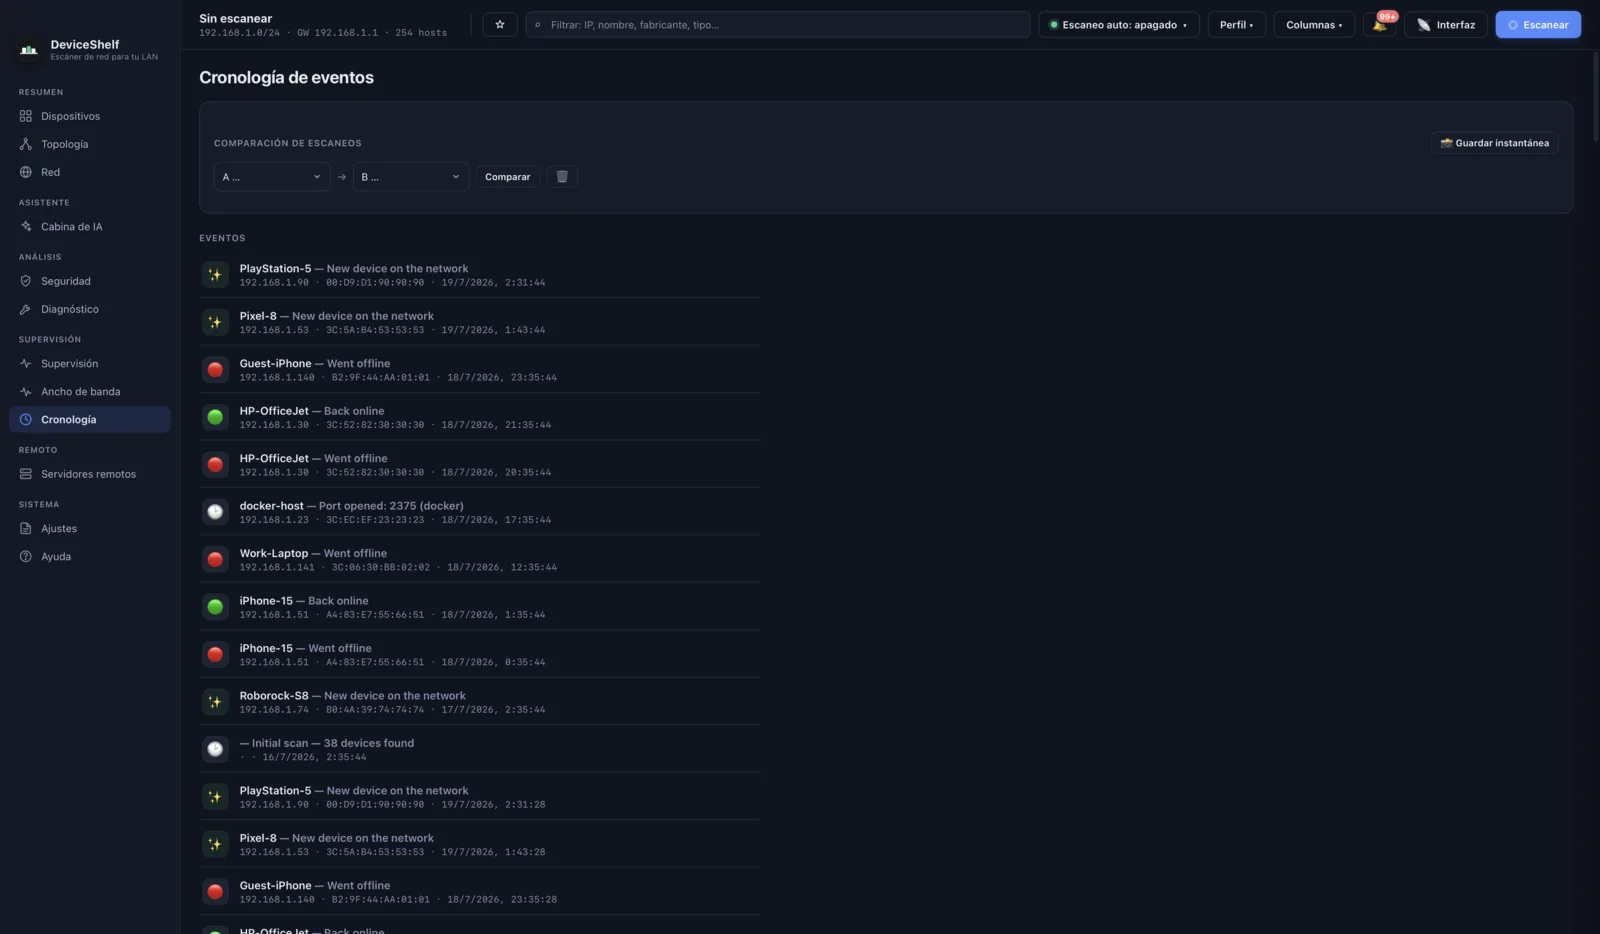Focus the filter search field
1600x934 pixels.
[778, 25]
